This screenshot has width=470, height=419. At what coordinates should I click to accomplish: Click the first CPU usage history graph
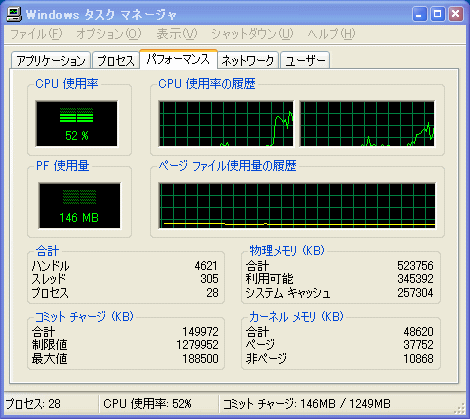point(226,124)
